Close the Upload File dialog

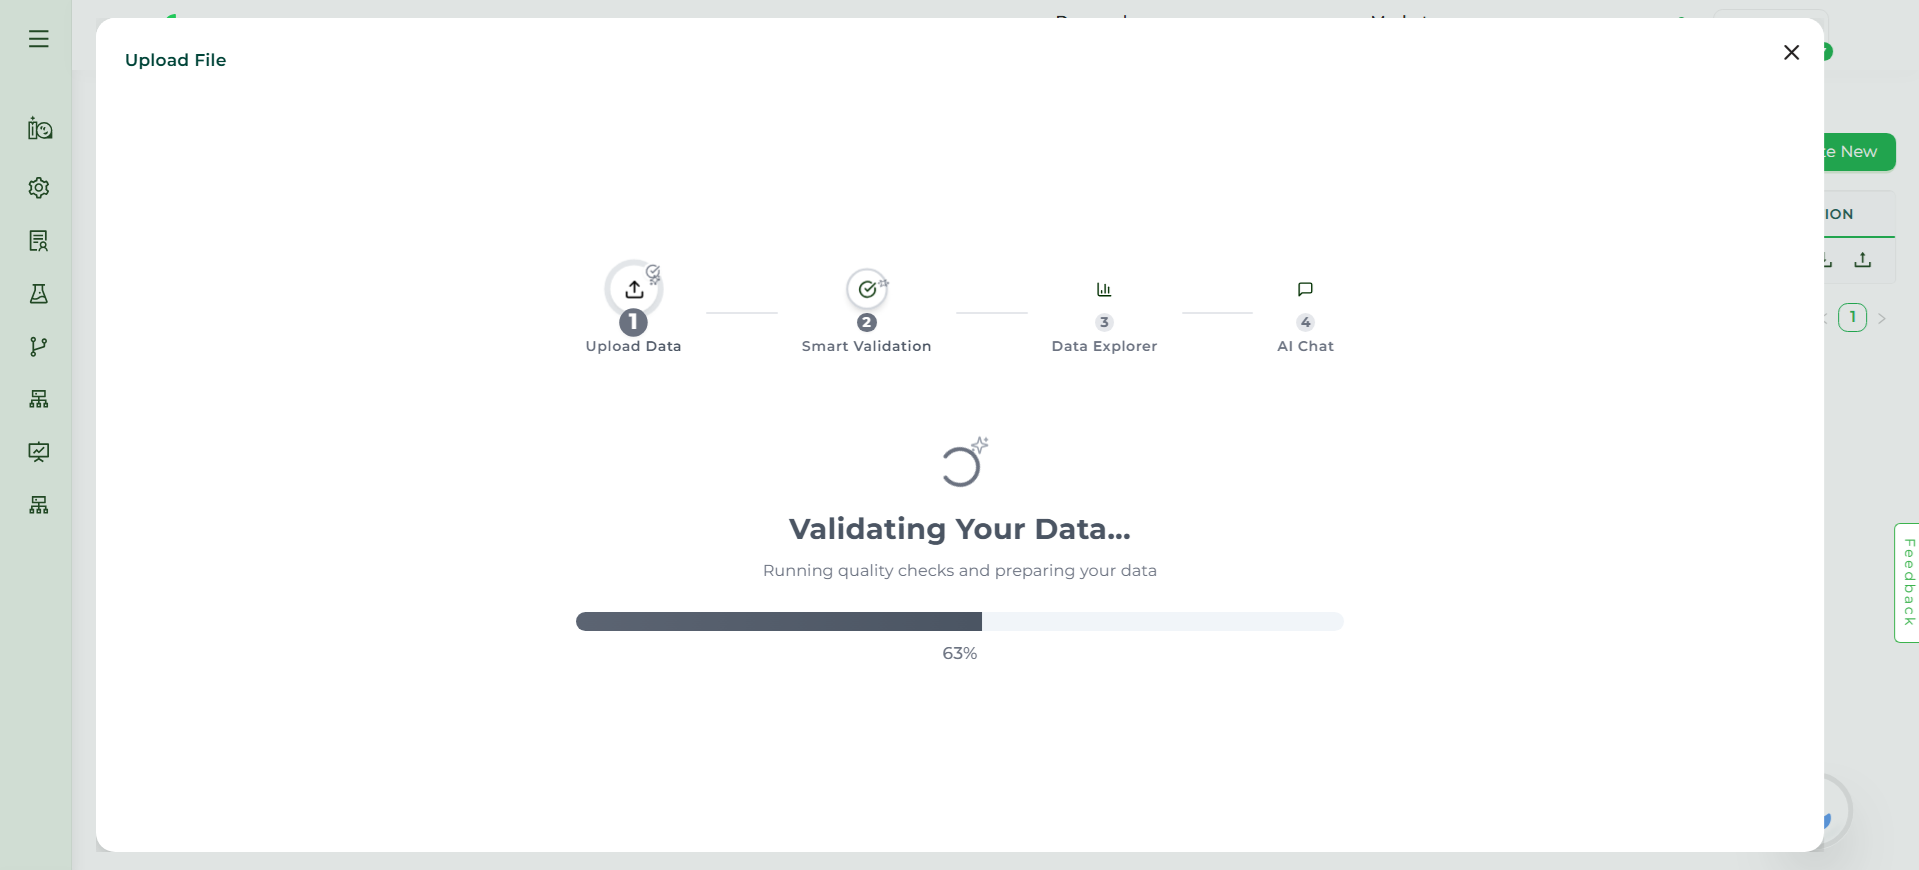click(1791, 53)
